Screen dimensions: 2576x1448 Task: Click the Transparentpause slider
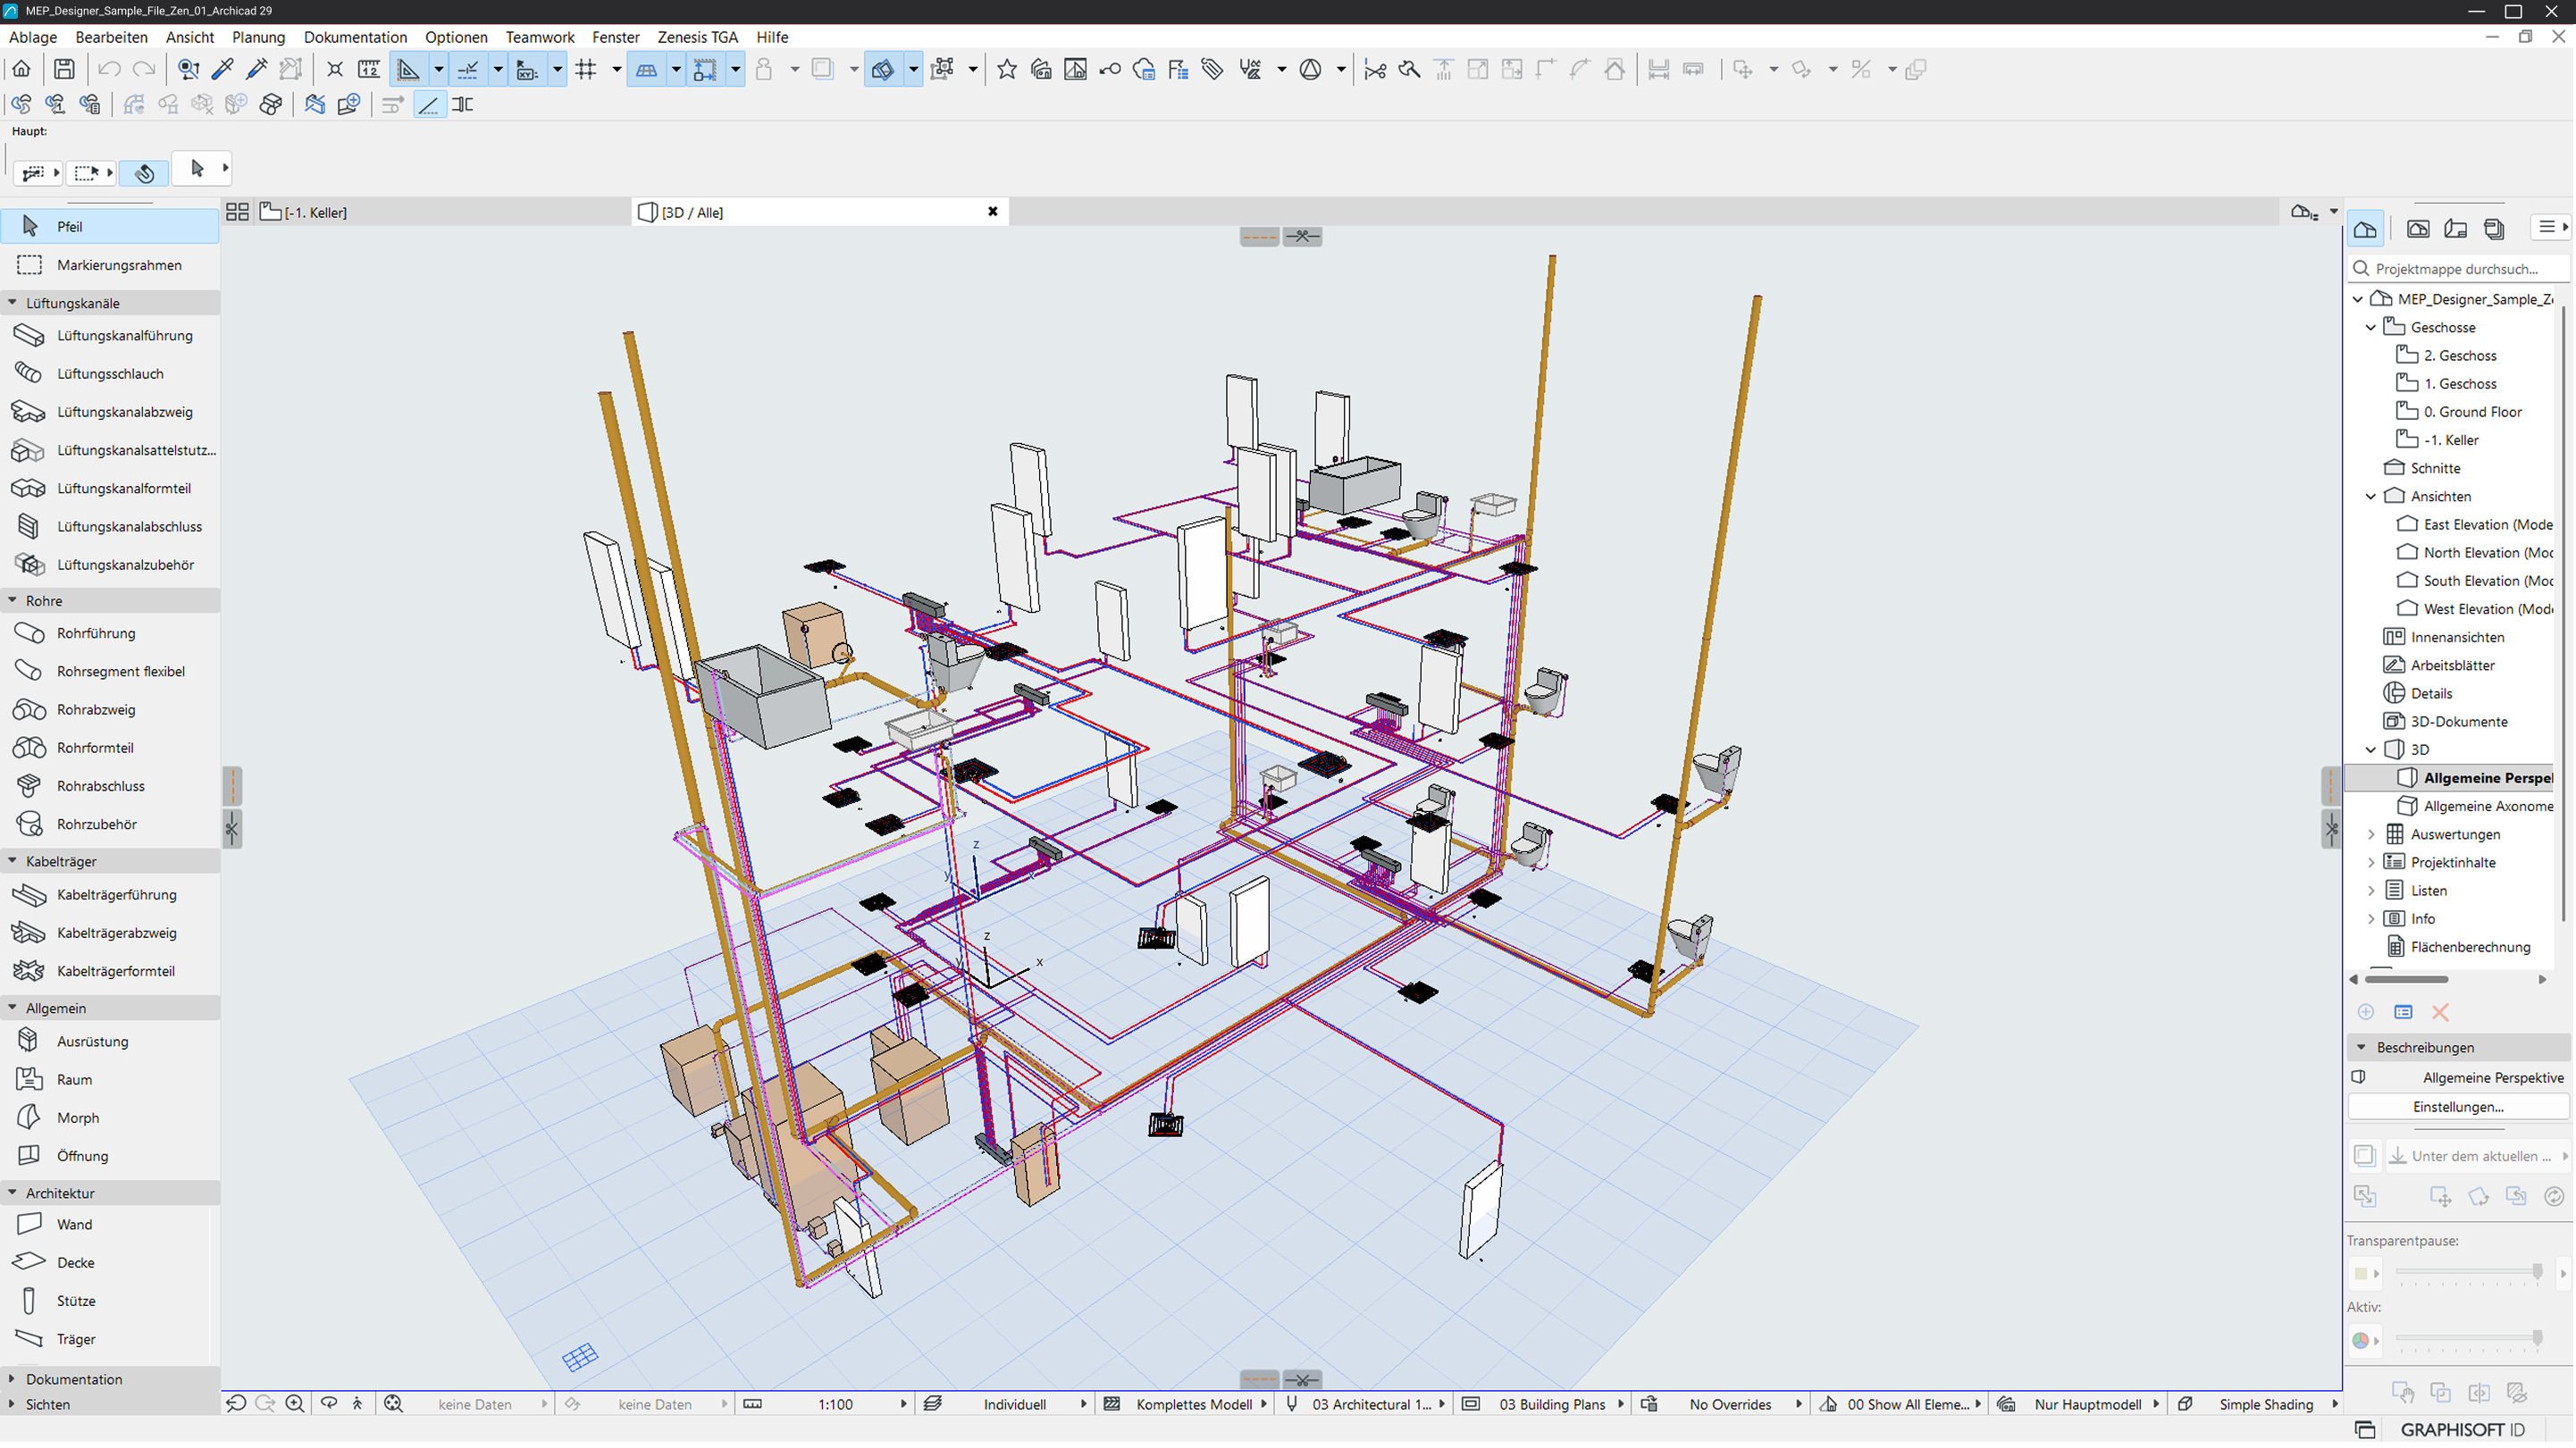click(2466, 1273)
